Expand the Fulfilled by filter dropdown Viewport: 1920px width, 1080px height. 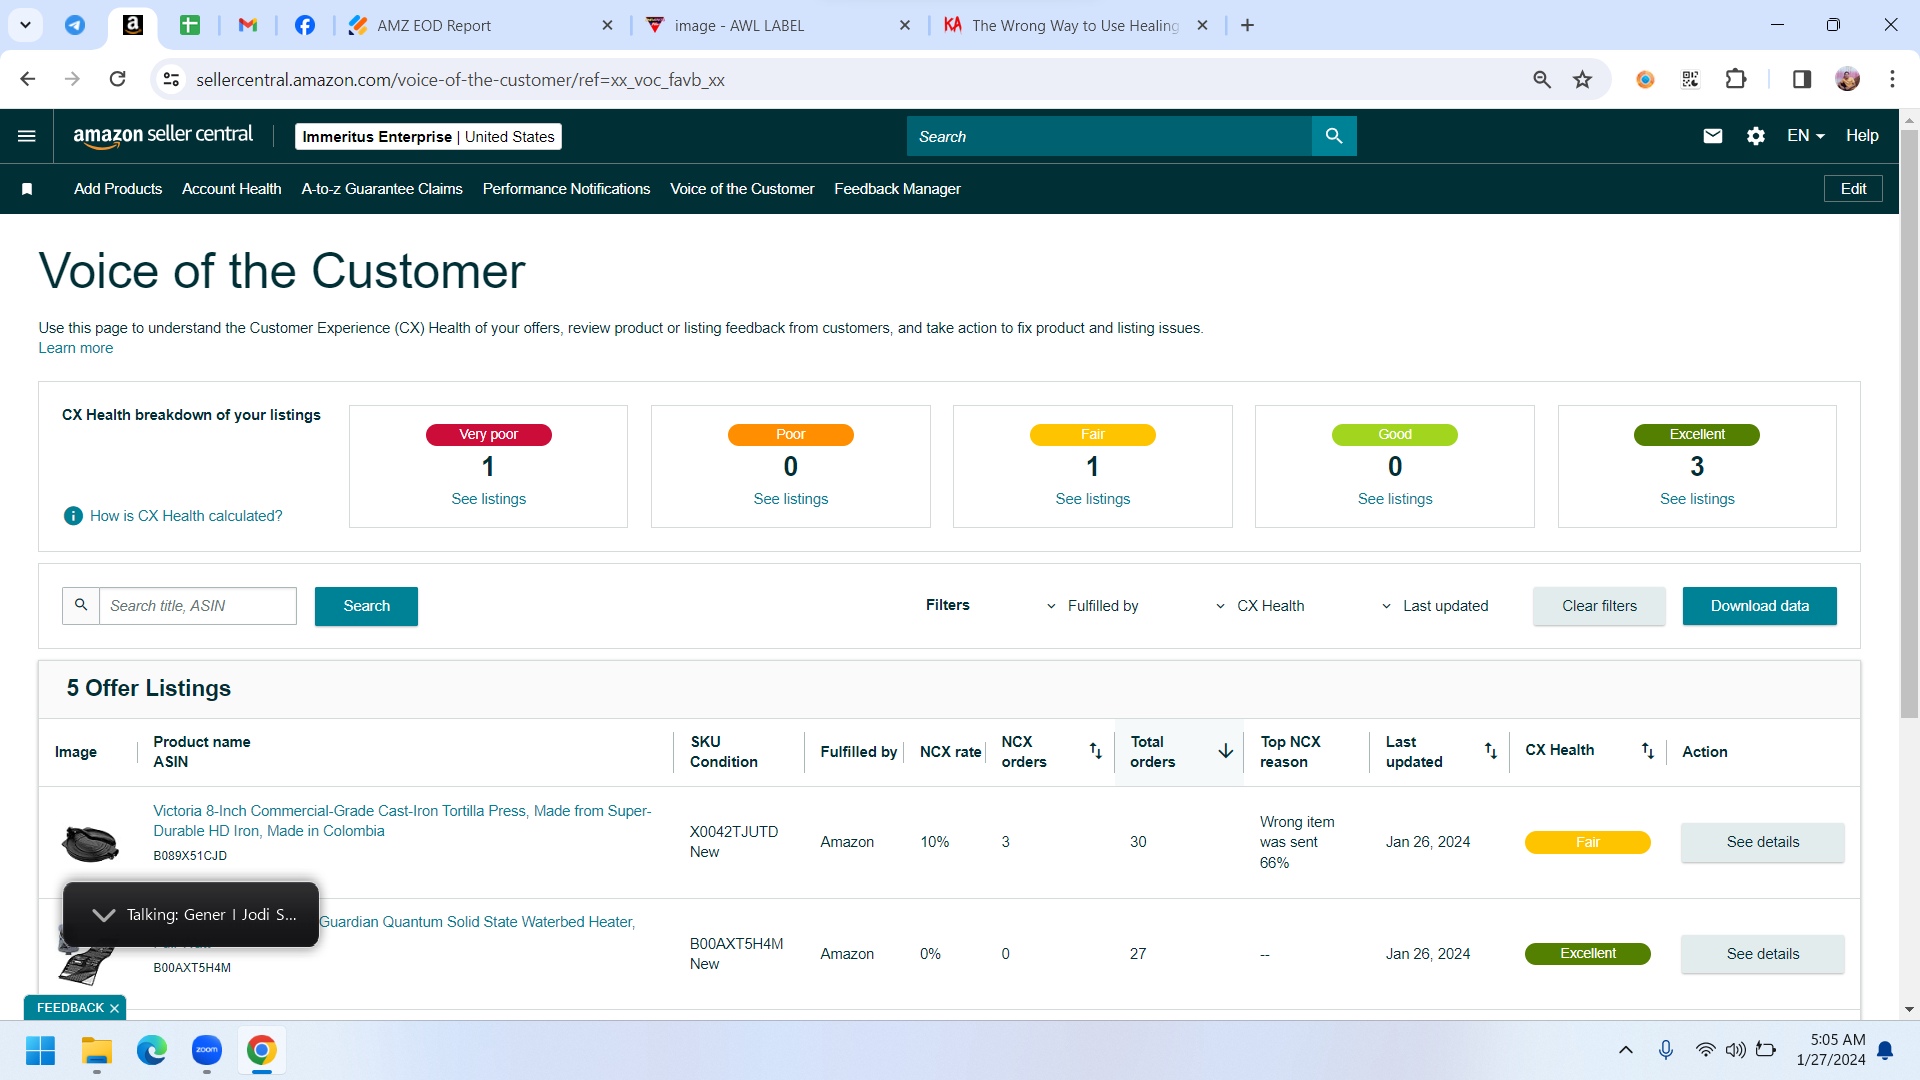[1092, 606]
